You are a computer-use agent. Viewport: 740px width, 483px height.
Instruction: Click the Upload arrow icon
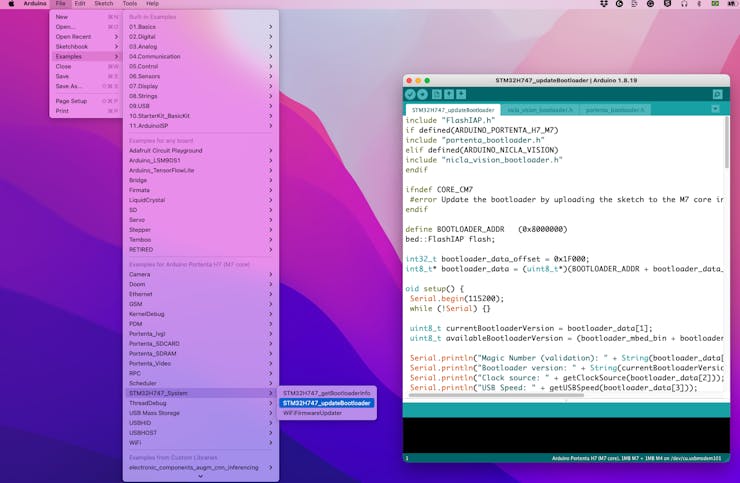click(x=423, y=94)
